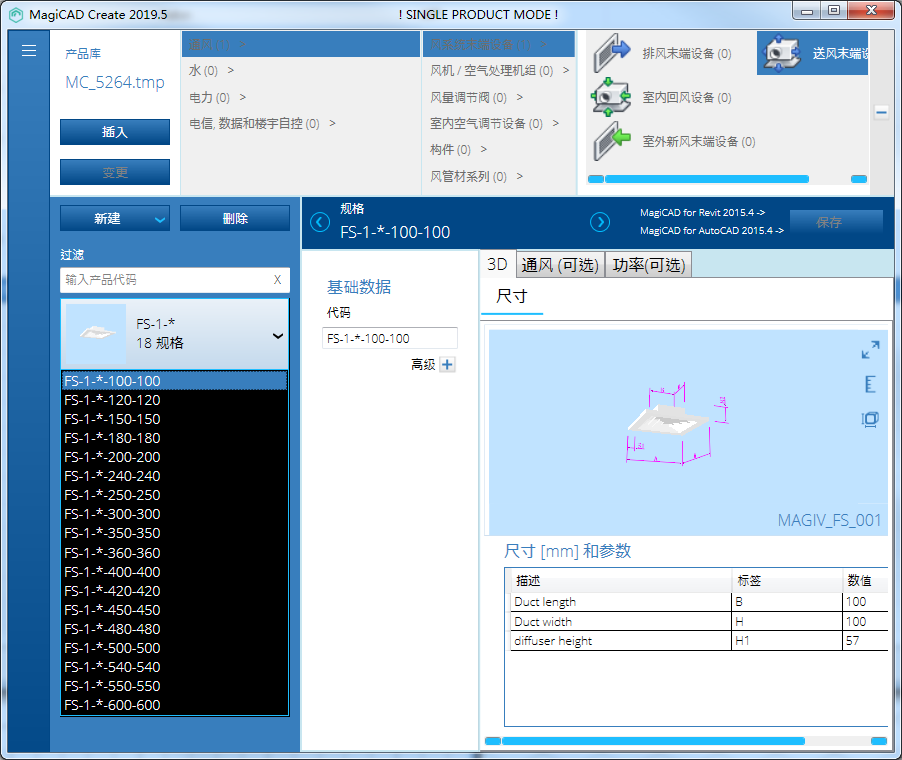902x760 pixels.
Task: Expand 3D preview to full screen
Action: pyautogui.click(x=870, y=350)
